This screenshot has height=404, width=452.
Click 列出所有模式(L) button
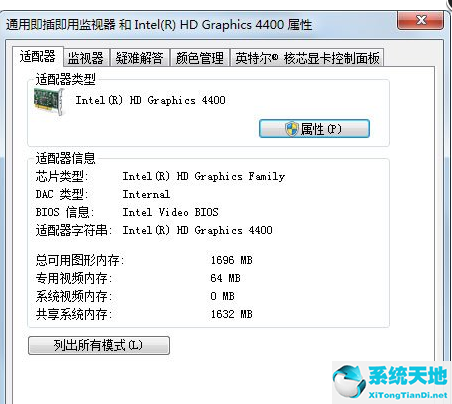[x=99, y=345]
